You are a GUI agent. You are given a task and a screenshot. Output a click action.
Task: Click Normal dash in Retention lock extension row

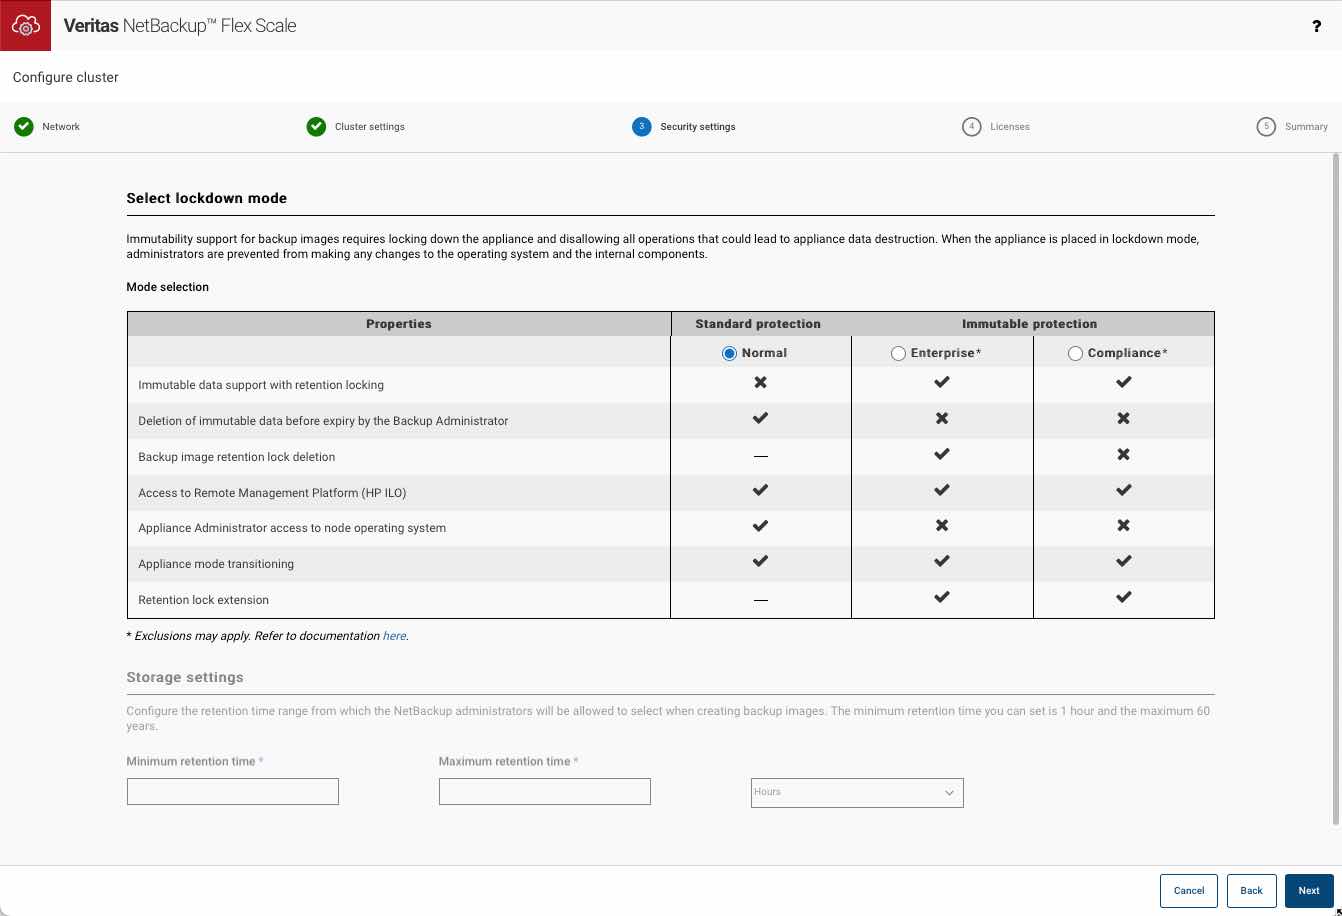[x=760, y=600]
